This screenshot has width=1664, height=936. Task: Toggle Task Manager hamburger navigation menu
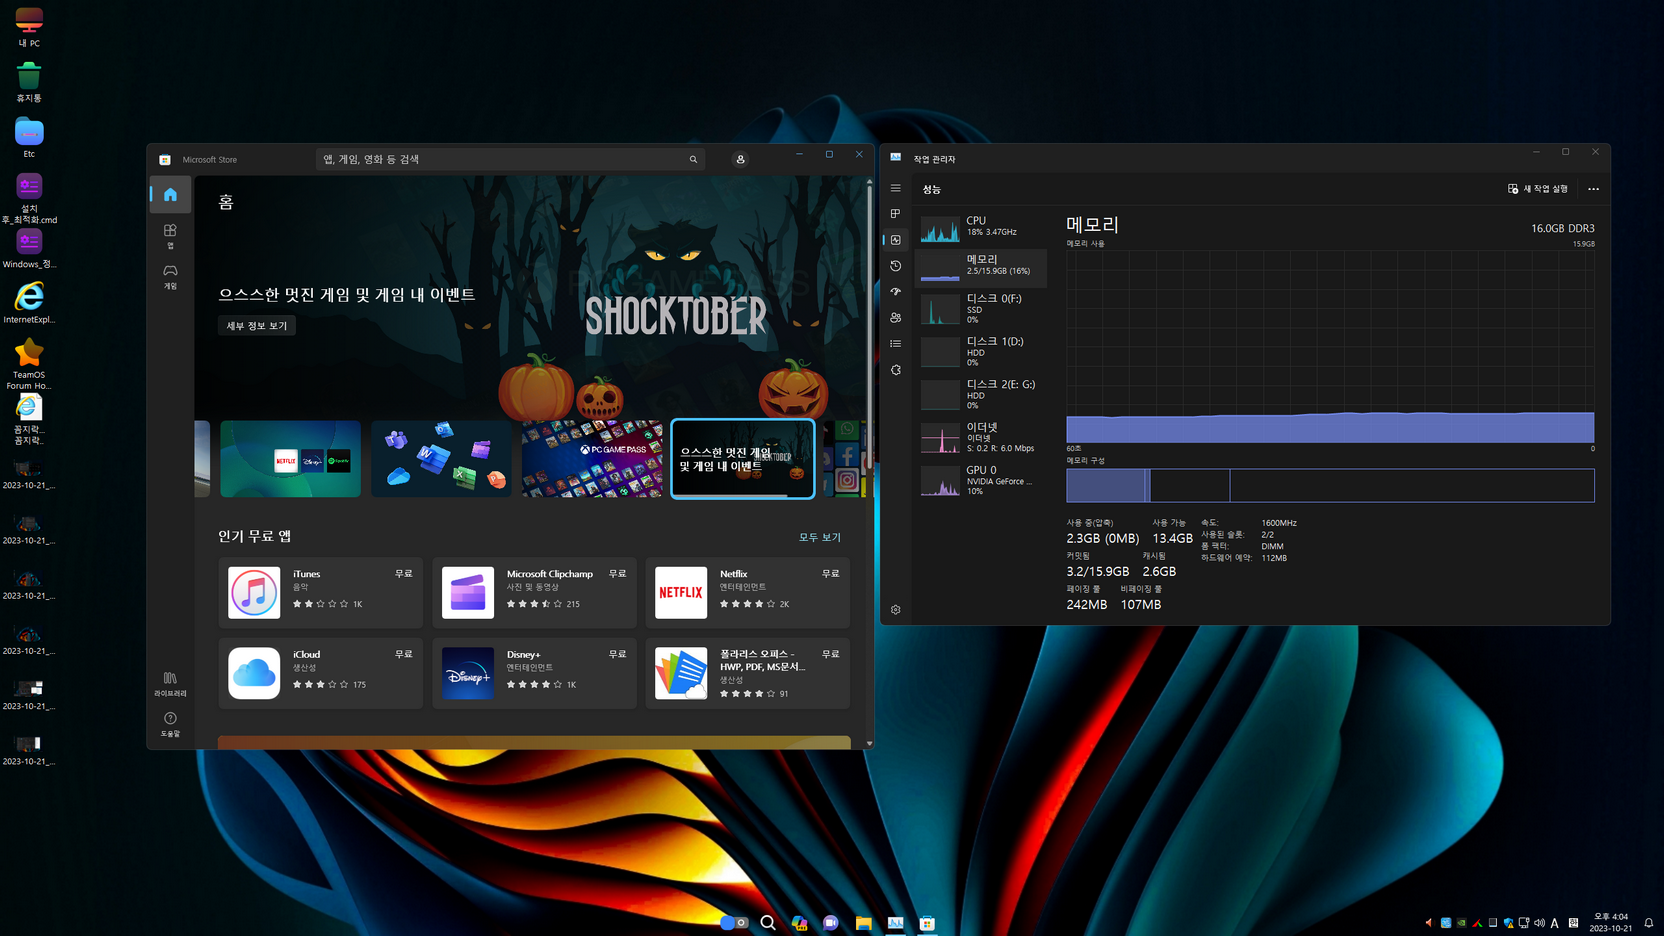(896, 188)
